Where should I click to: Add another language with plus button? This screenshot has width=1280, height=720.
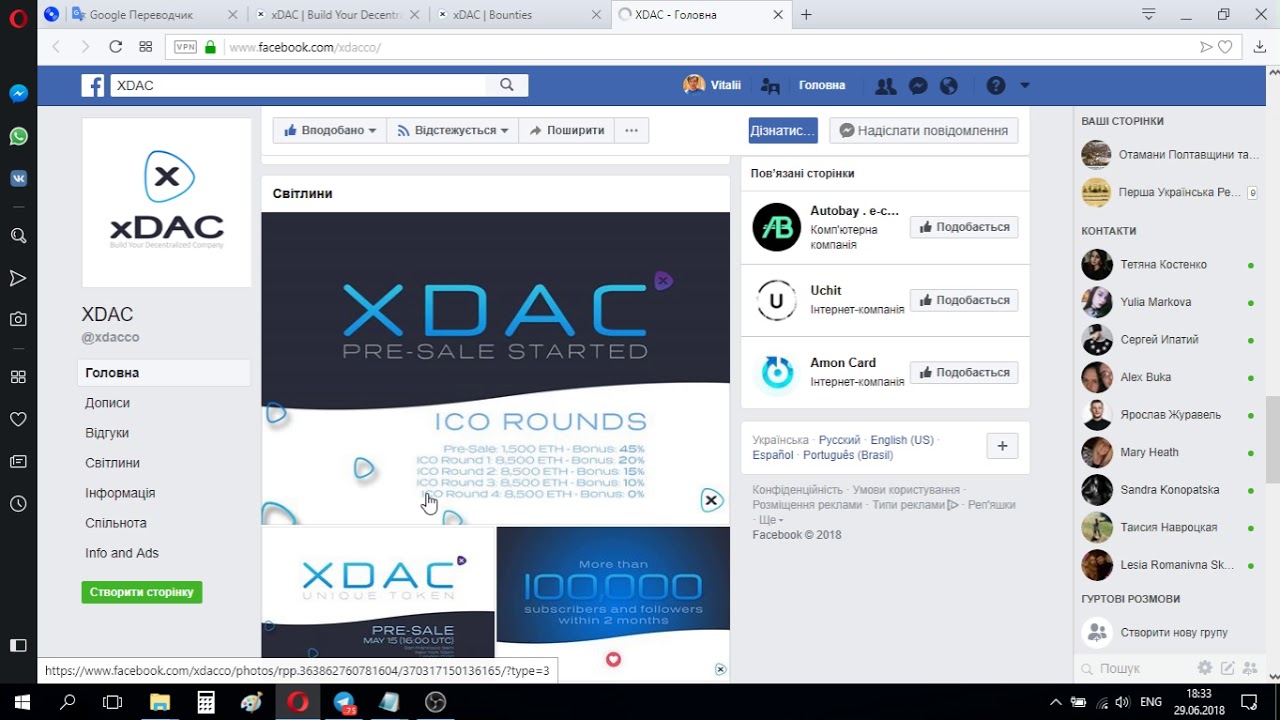1002,446
